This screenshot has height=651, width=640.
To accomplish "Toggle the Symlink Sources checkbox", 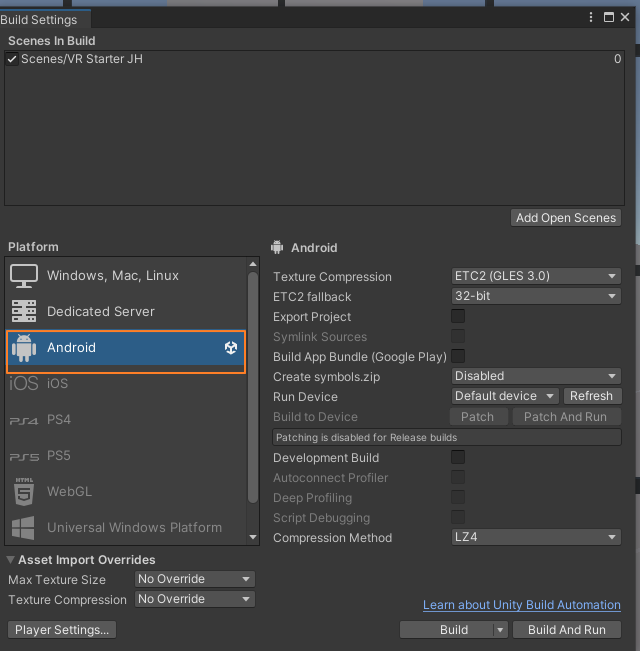I will 458,336.
